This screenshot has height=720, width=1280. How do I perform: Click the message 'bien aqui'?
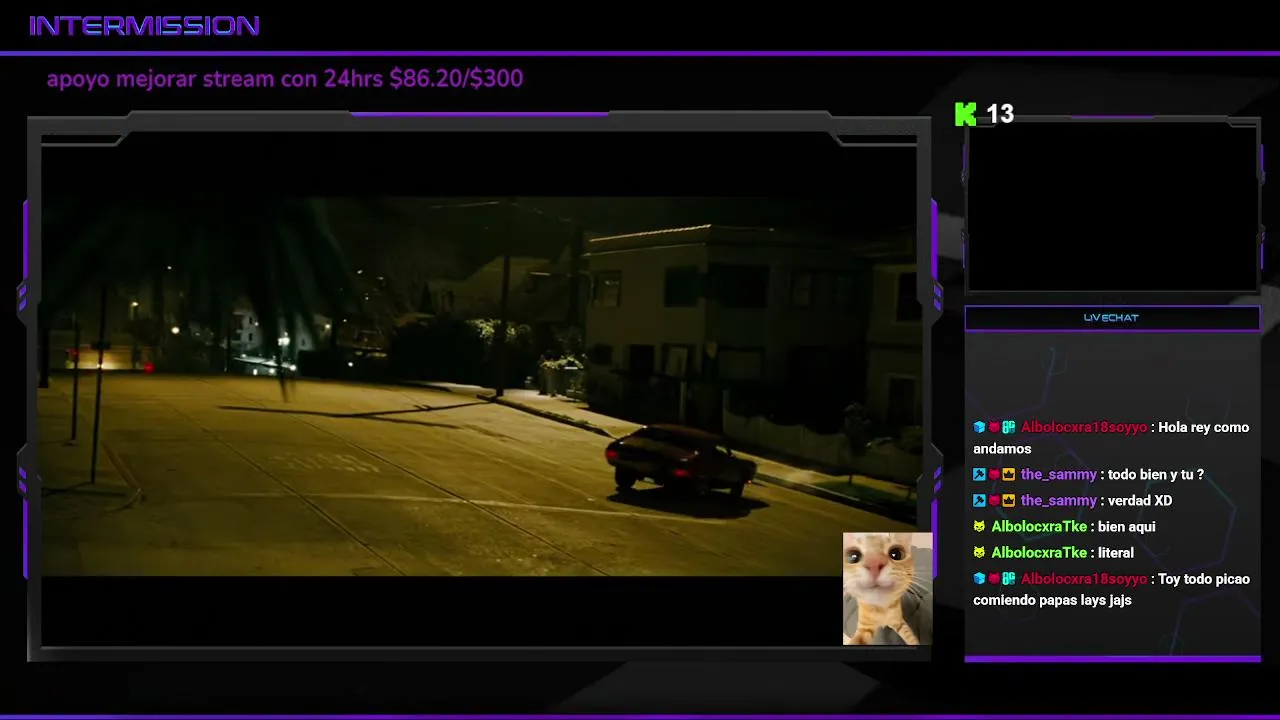1126,527
